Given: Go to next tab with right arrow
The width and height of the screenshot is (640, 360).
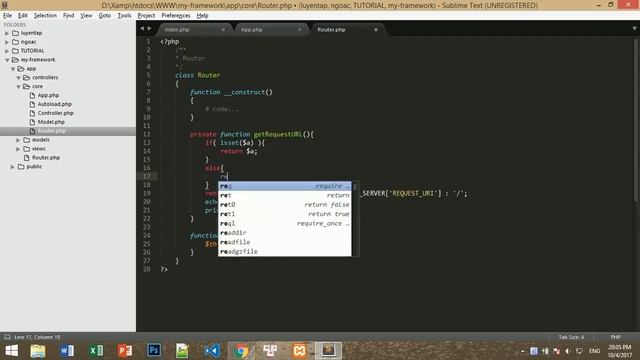Looking at the screenshot, I should (x=149, y=29).
